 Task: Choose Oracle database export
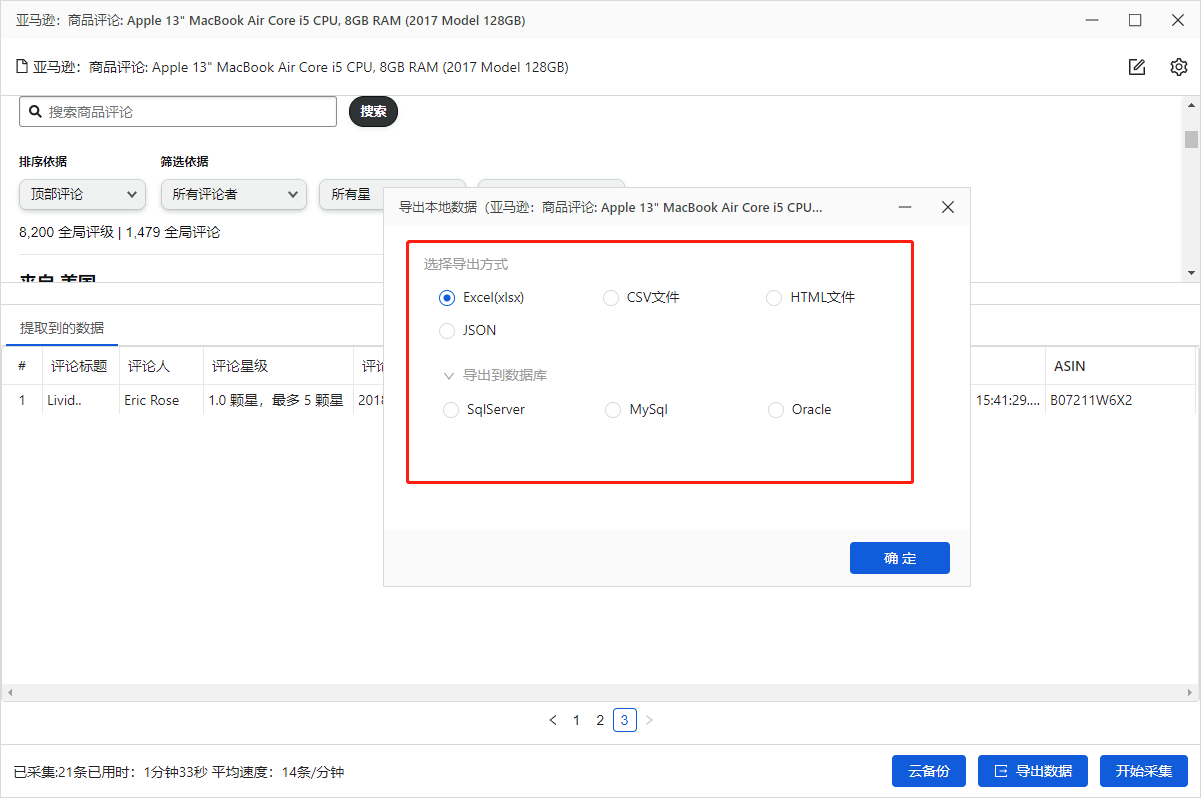point(799,409)
